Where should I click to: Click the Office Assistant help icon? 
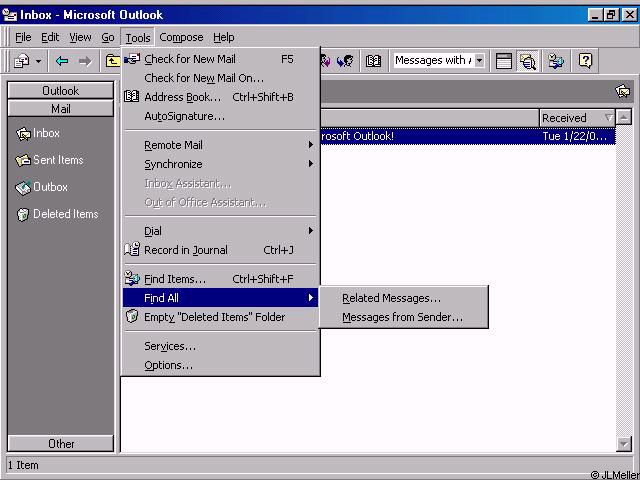pyautogui.click(x=585, y=61)
